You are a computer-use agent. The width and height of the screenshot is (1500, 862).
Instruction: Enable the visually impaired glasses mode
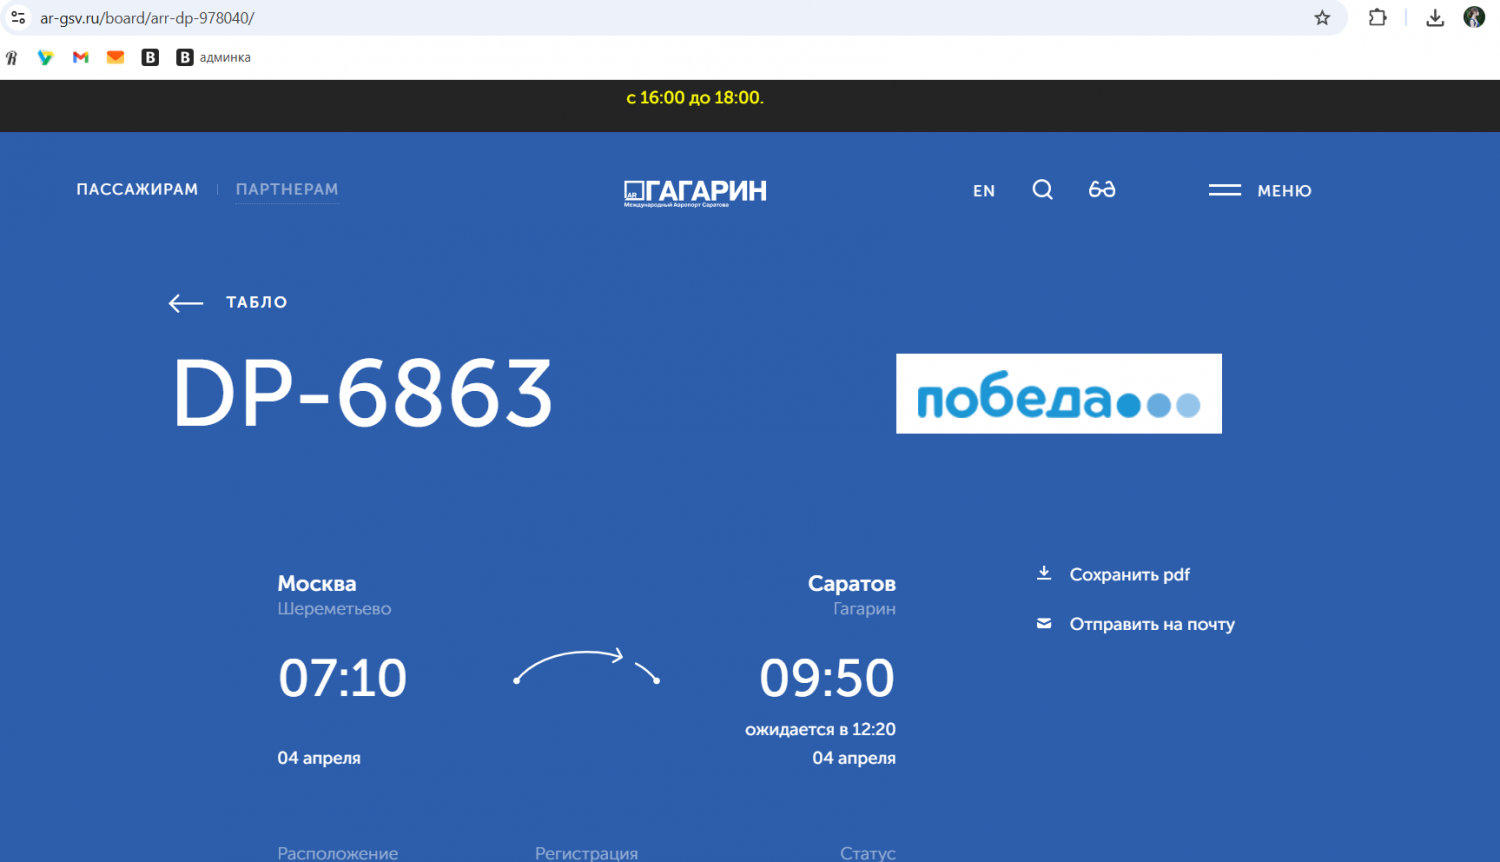1102,190
